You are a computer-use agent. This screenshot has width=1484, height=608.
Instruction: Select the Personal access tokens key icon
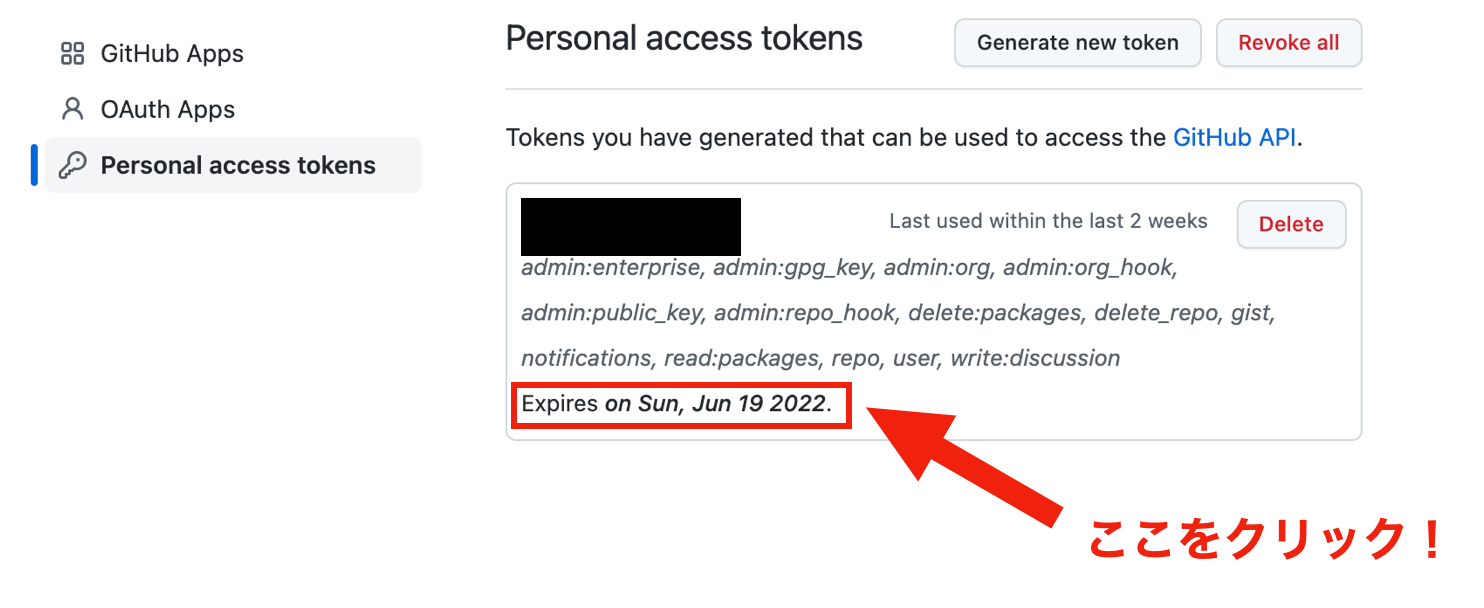point(71,164)
